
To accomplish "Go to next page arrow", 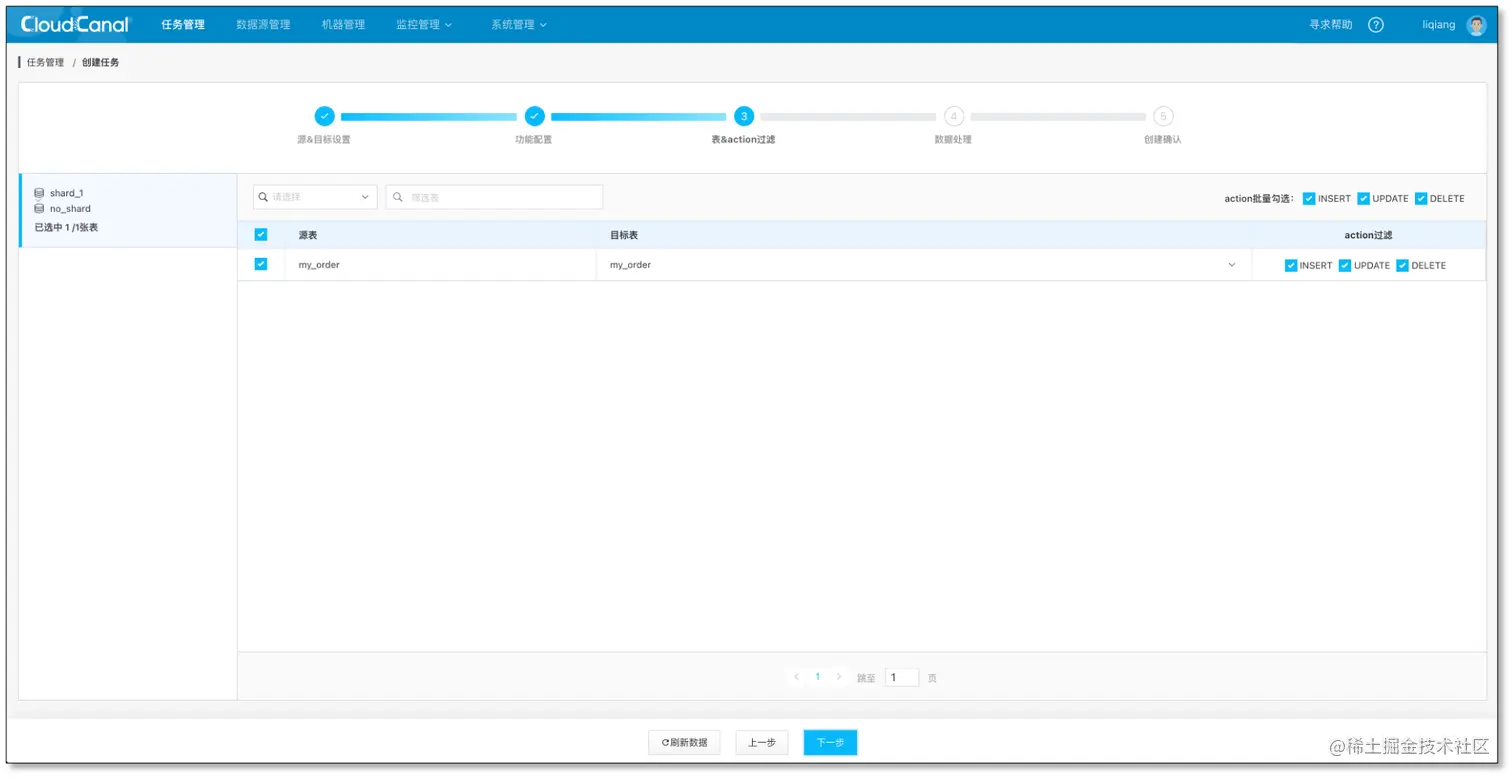I will click(x=838, y=677).
